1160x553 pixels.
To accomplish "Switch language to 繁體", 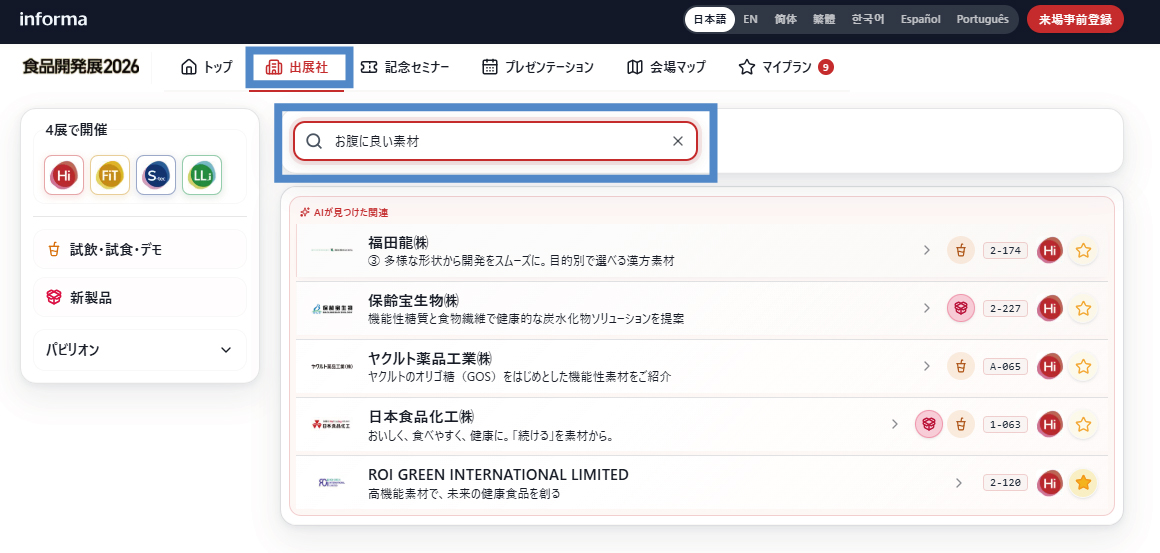I will tap(824, 20).
